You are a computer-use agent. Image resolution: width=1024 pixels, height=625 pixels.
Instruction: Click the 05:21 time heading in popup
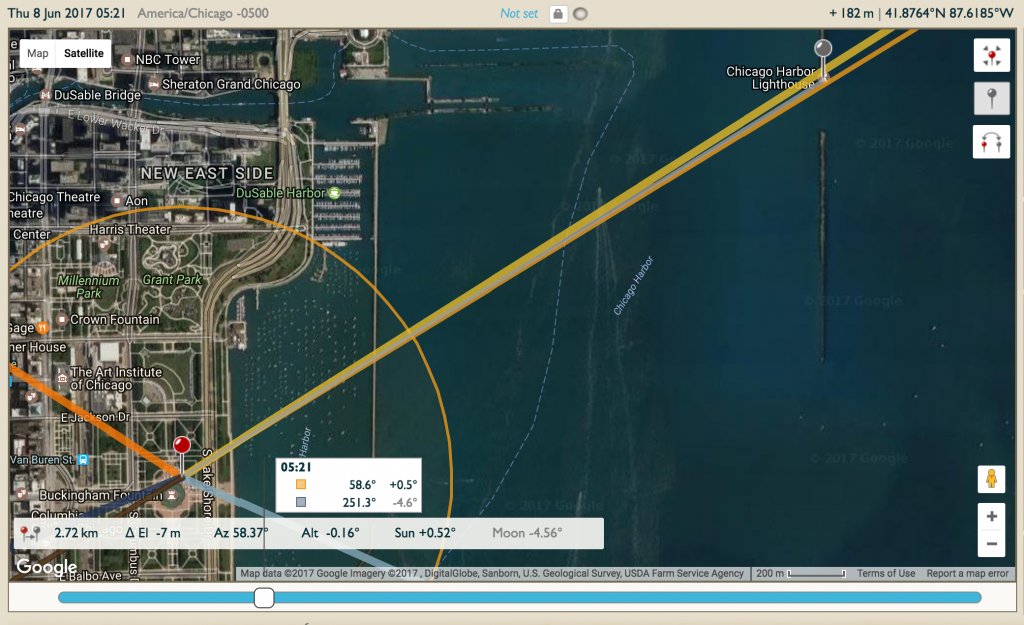coord(296,467)
